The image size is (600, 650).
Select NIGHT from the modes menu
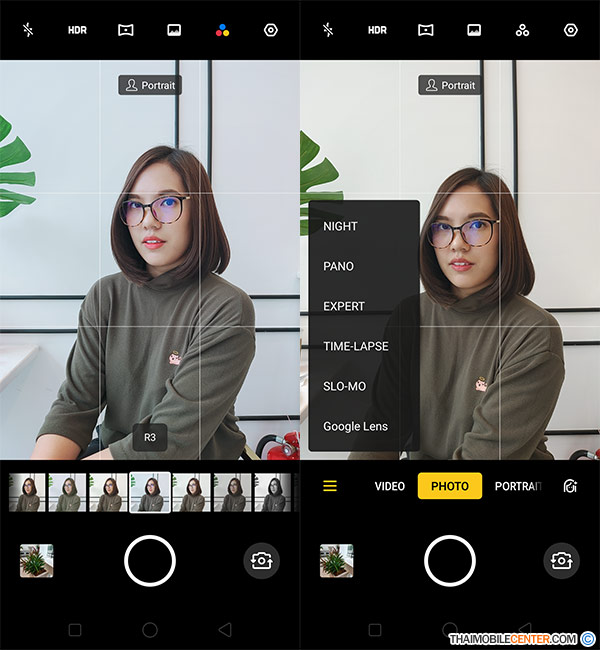(340, 226)
